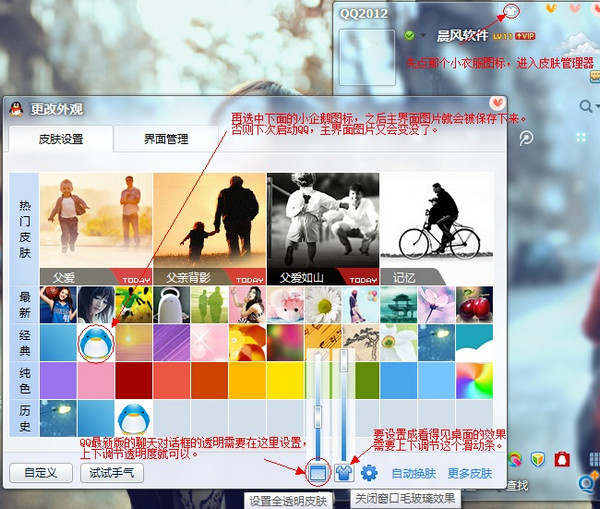Click the 自动换肤 link
The width and height of the screenshot is (600, 509).
pos(412,473)
